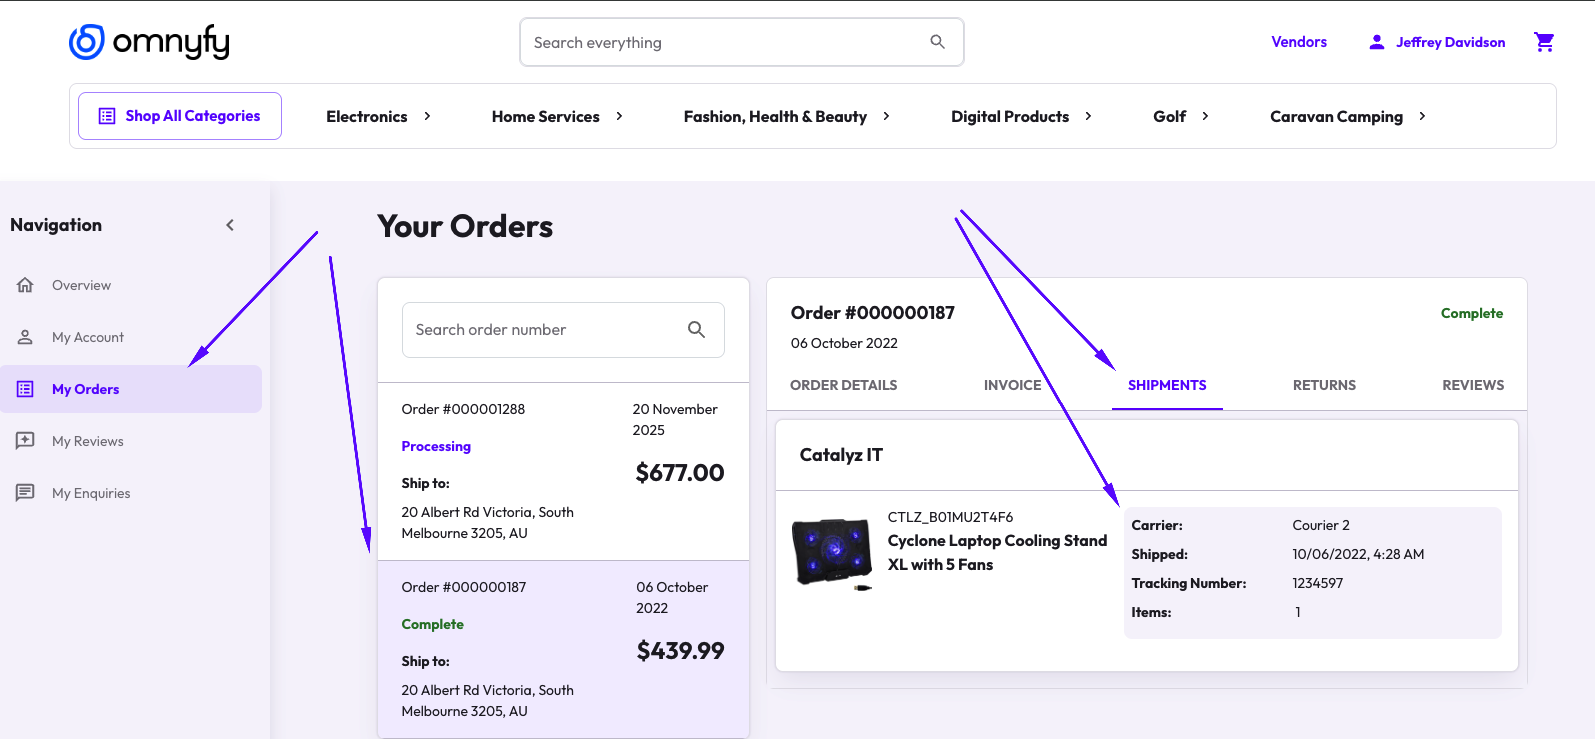The height and width of the screenshot is (739, 1595).
Task: Click the order number search magnifier icon
Action: 697,329
